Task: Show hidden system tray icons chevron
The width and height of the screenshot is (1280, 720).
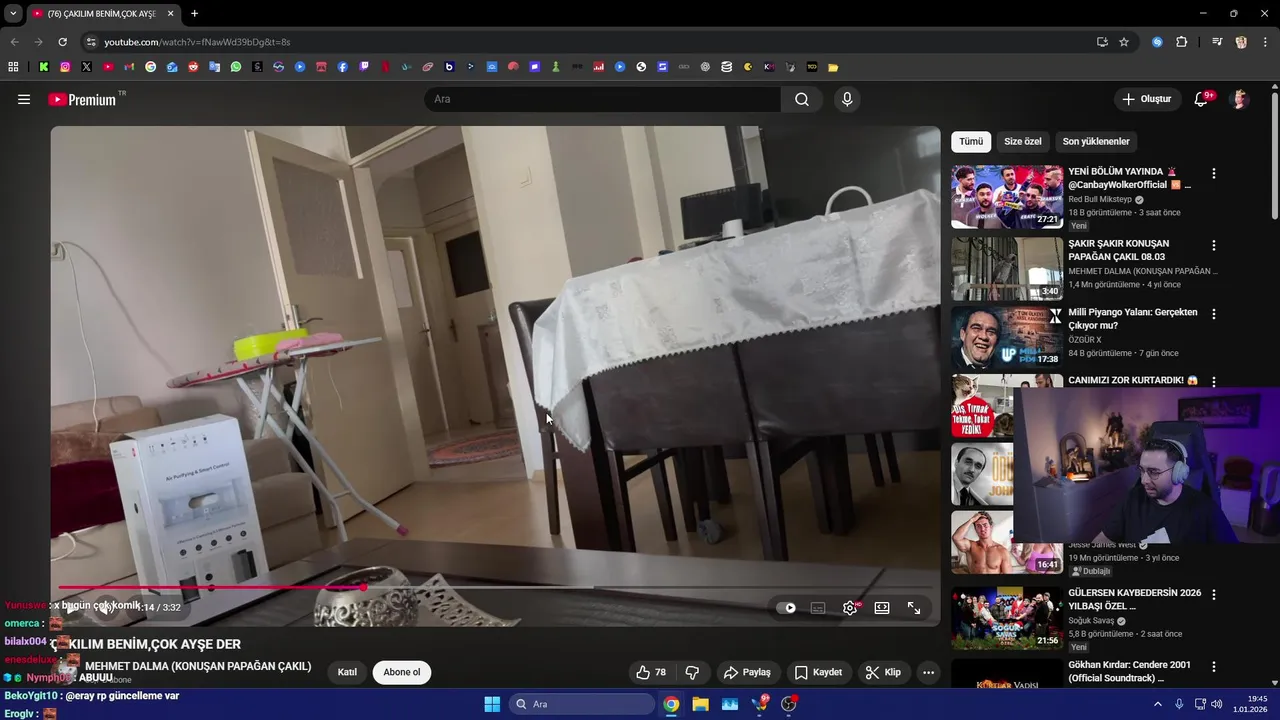Action: (x=1158, y=704)
